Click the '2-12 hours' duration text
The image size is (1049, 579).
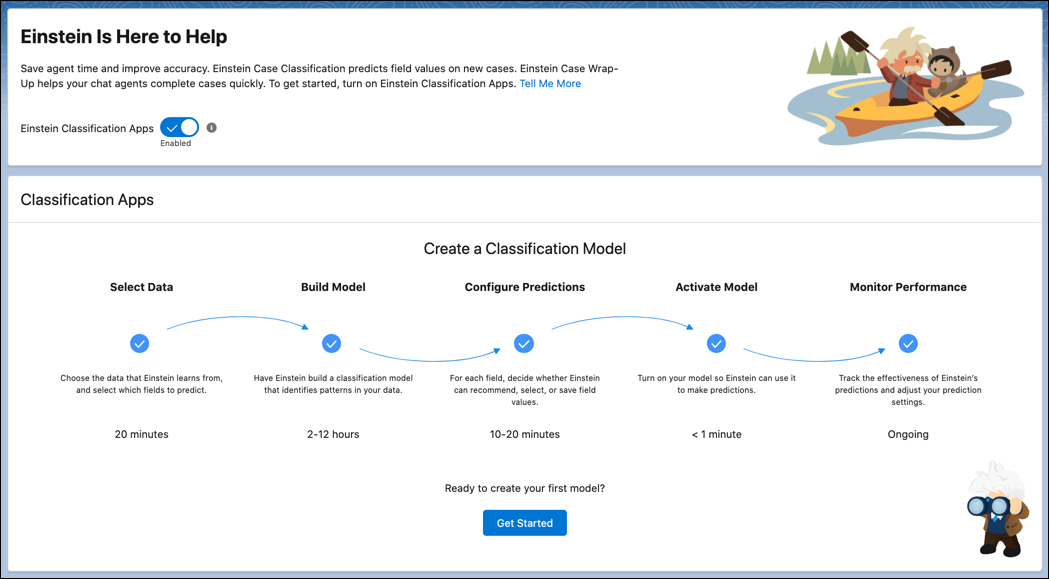(x=333, y=434)
